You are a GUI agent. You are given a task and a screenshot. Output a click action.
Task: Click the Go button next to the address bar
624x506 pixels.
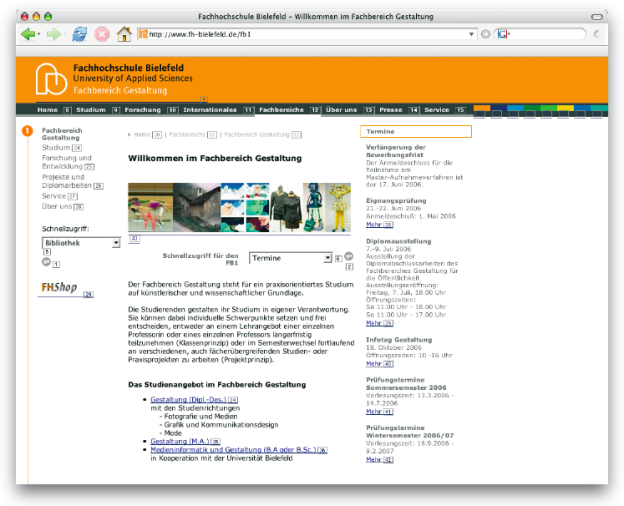[486, 34]
